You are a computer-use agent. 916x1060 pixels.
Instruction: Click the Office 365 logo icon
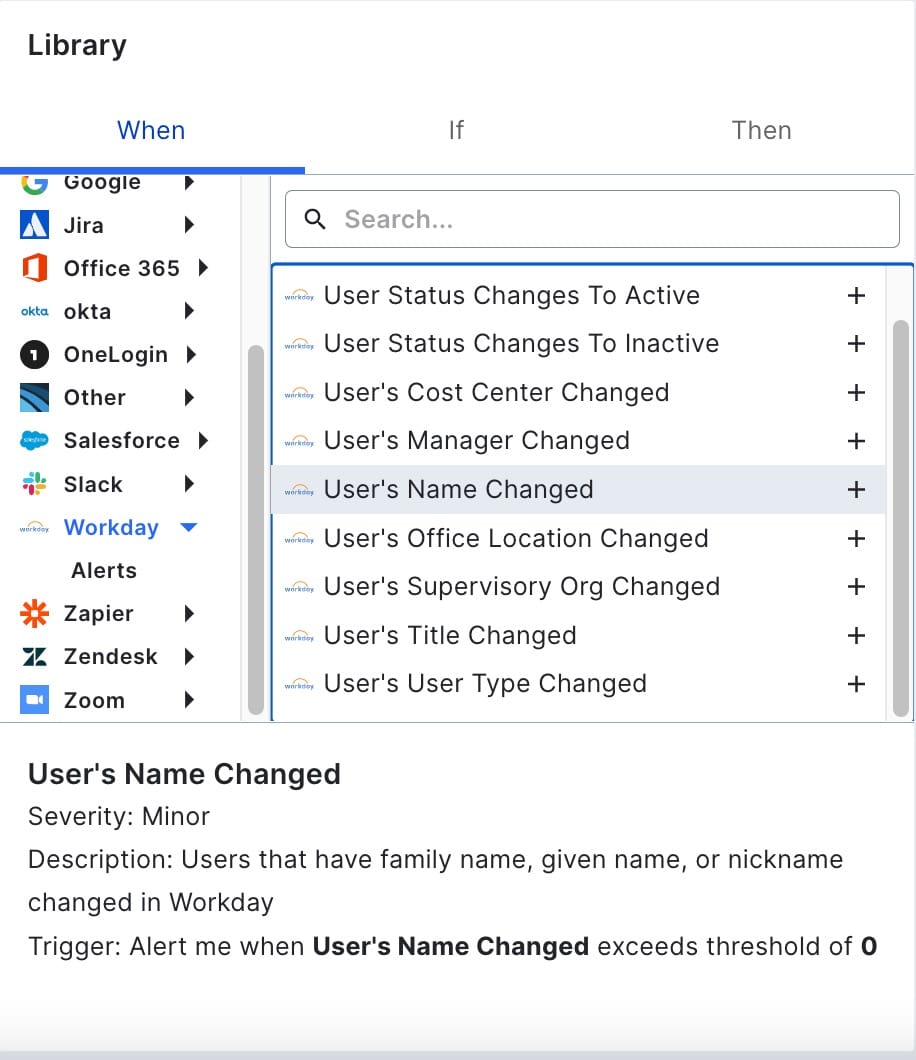coord(34,268)
